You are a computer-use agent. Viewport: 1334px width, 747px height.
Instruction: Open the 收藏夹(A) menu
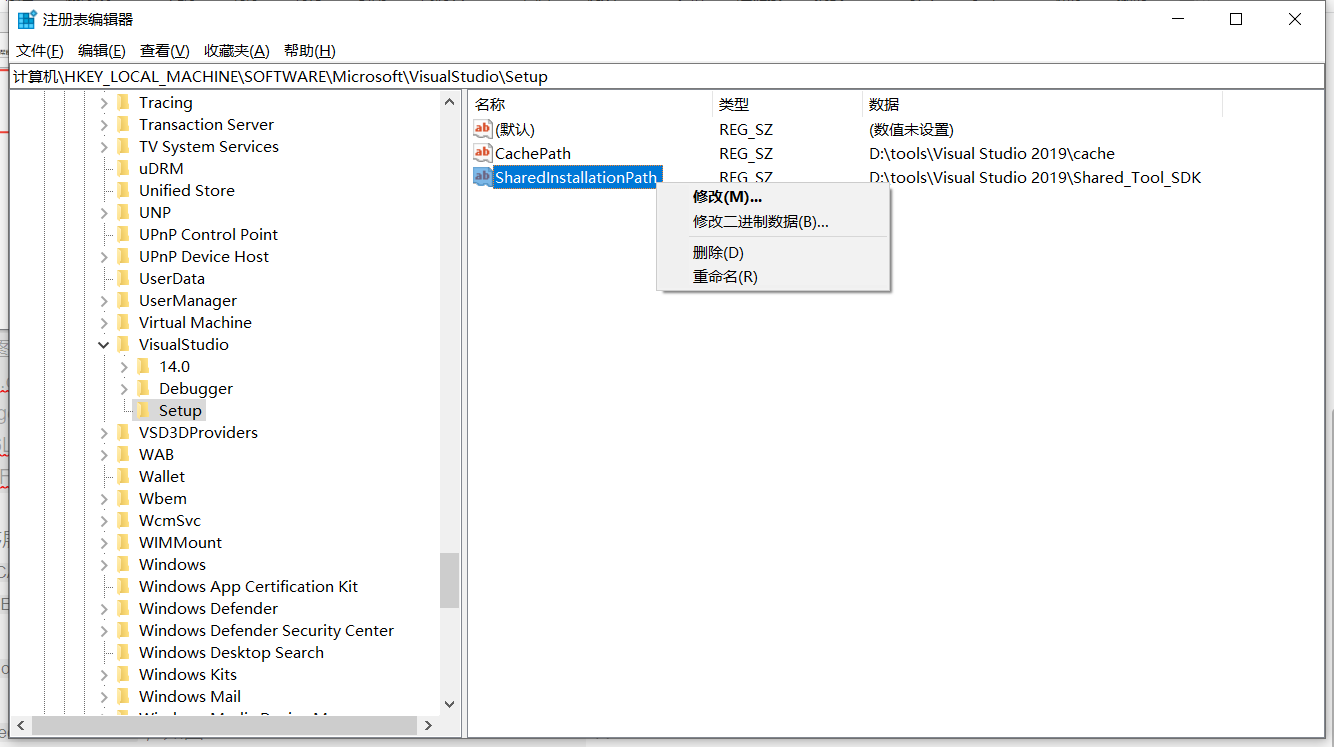[237, 51]
